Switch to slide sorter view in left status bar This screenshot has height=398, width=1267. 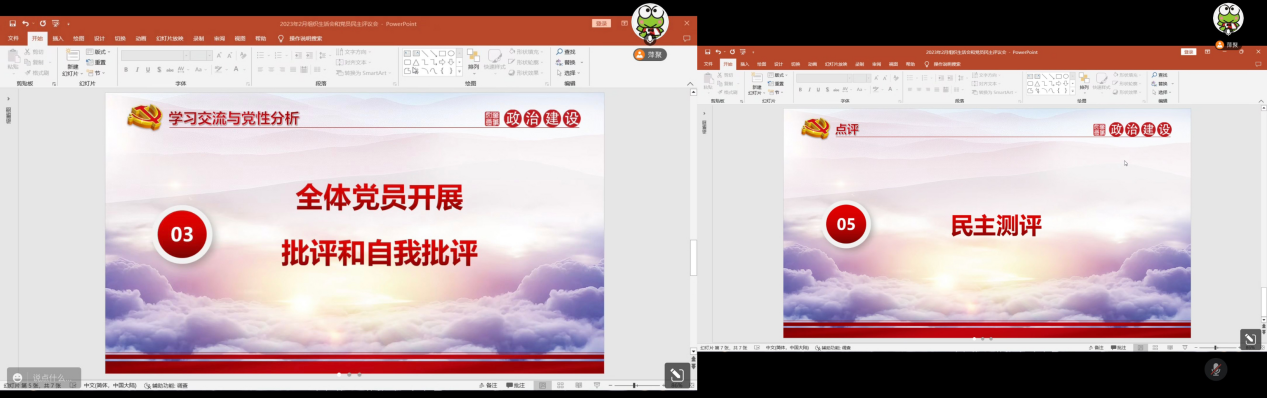click(559, 385)
